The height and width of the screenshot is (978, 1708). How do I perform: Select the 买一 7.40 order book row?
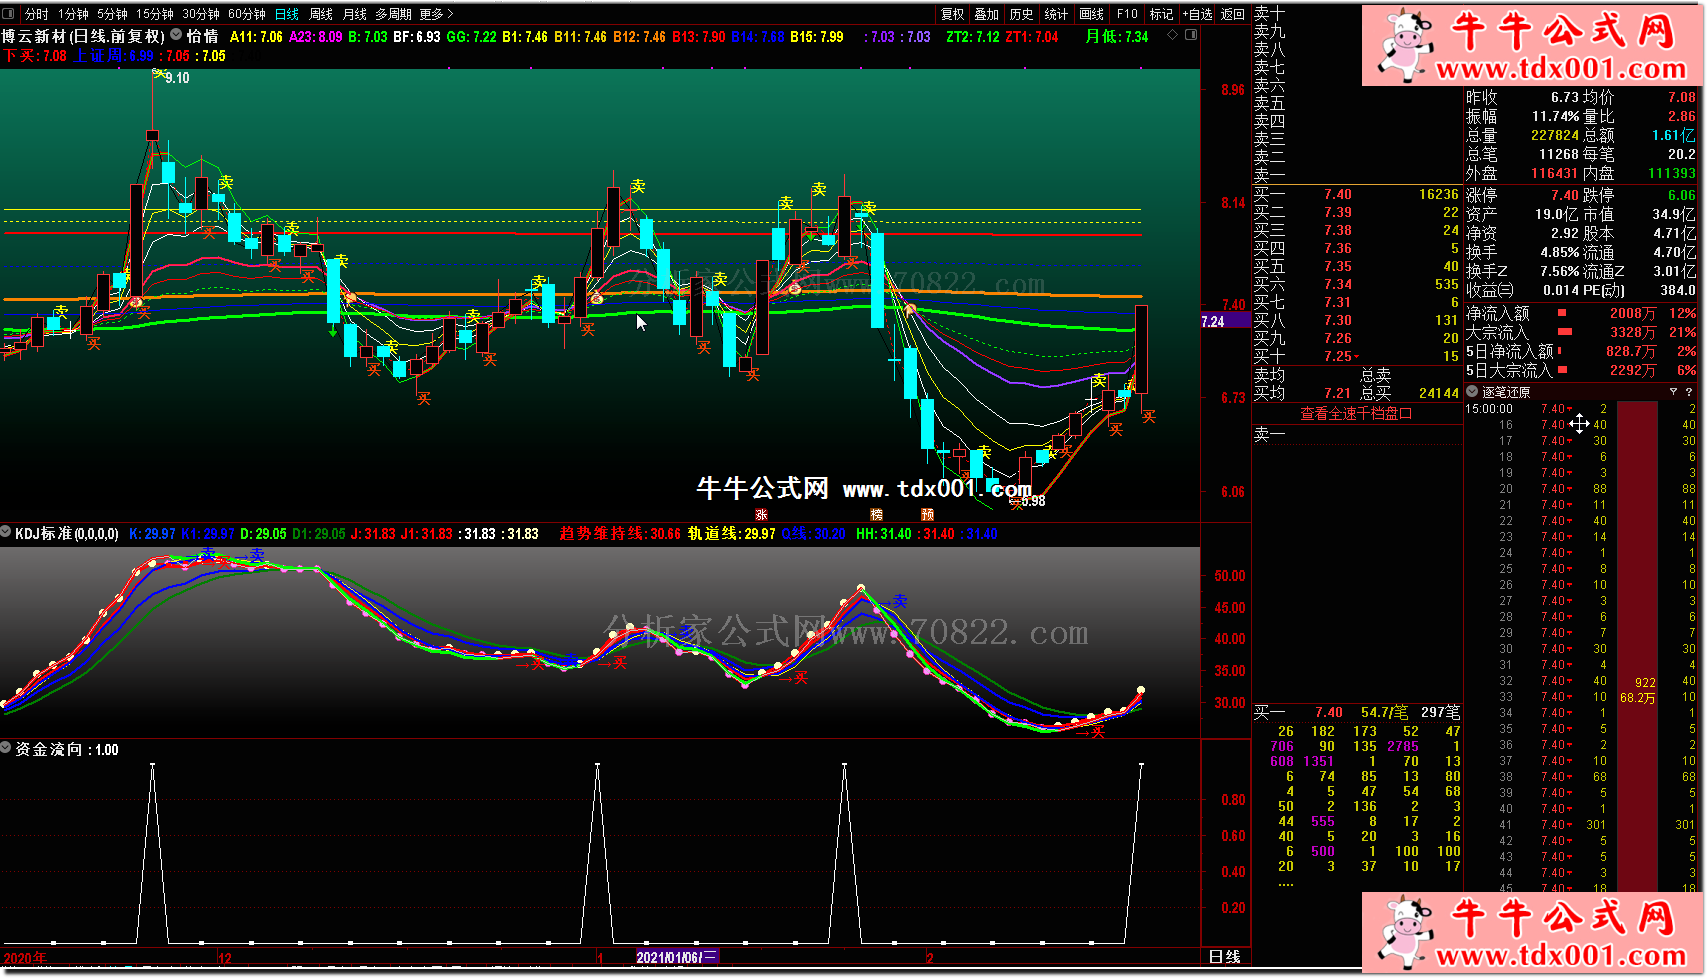pos(1356,194)
